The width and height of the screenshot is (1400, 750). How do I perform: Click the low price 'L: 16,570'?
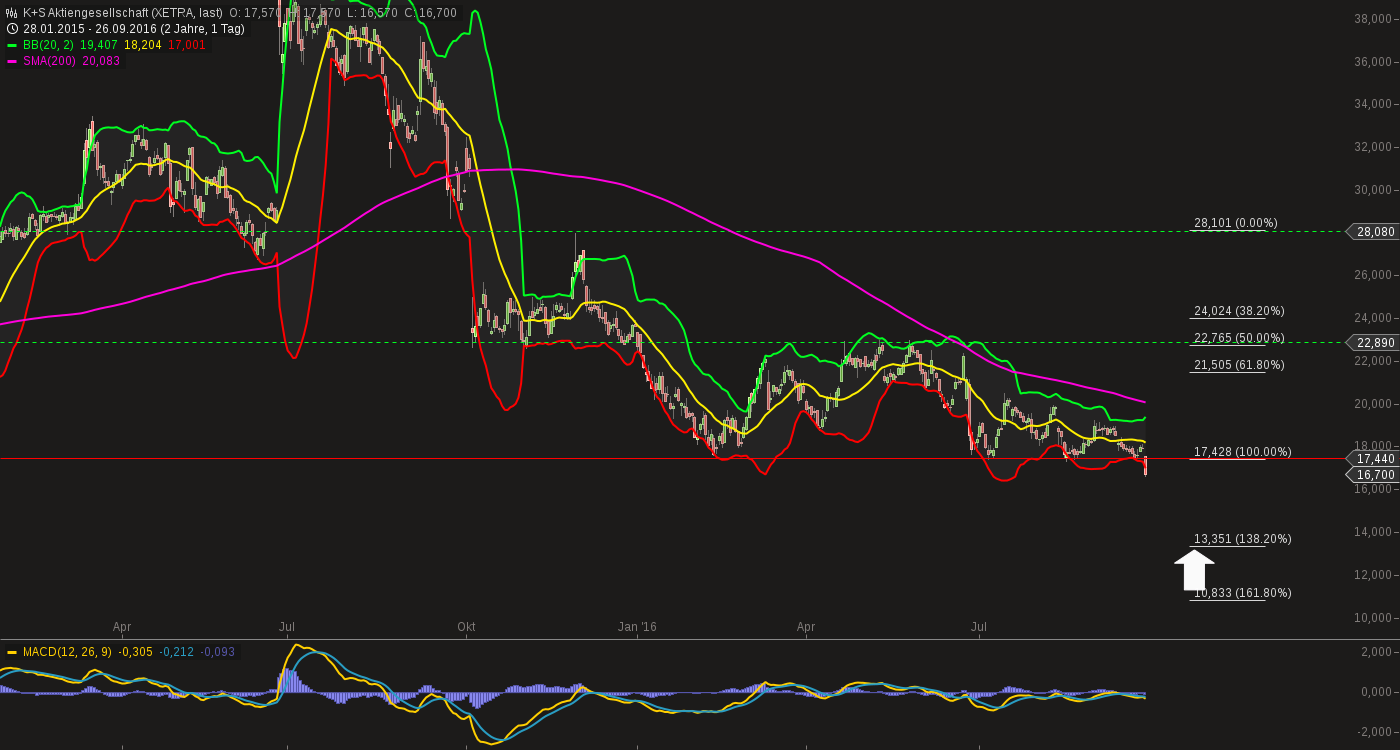[373, 13]
